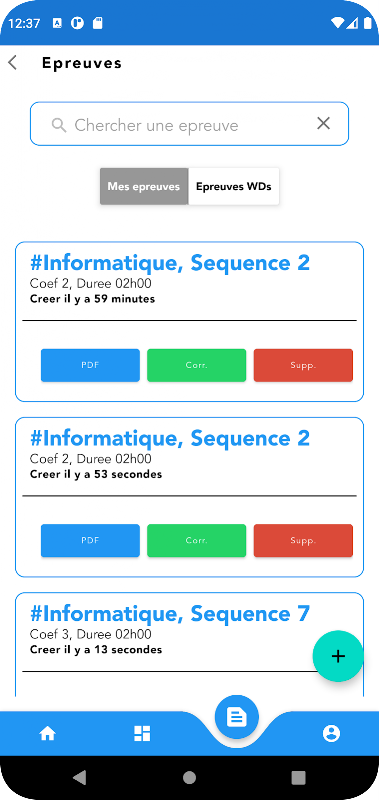The height and width of the screenshot is (800, 379).
Task: Tap Supp. on the 53 secondes epreuve
Action: point(303,540)
